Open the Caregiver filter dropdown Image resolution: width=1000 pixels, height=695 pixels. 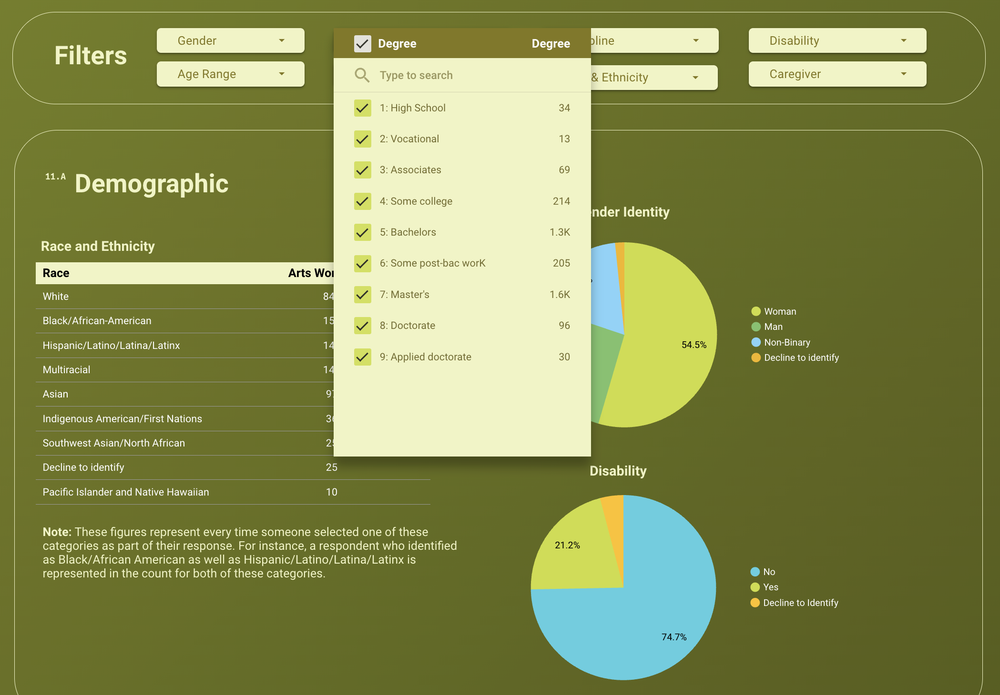click(837, 74)
